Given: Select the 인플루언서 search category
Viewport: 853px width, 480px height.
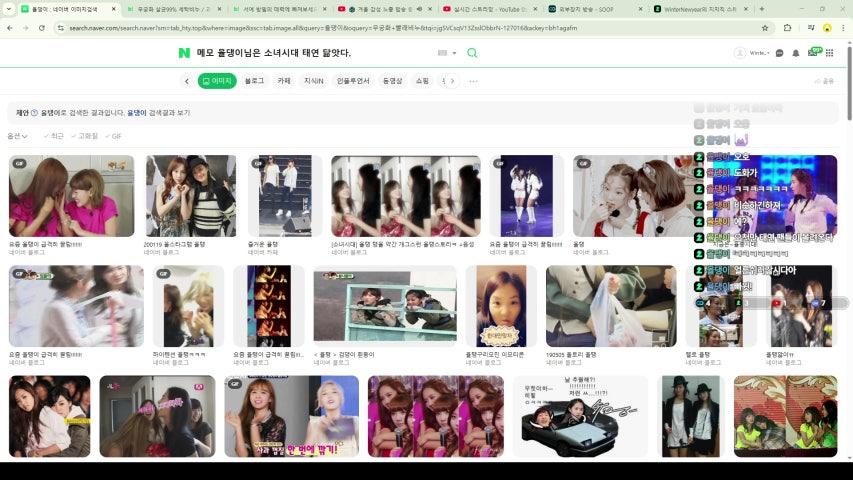Looking at the screenshot, I should 353,81.
